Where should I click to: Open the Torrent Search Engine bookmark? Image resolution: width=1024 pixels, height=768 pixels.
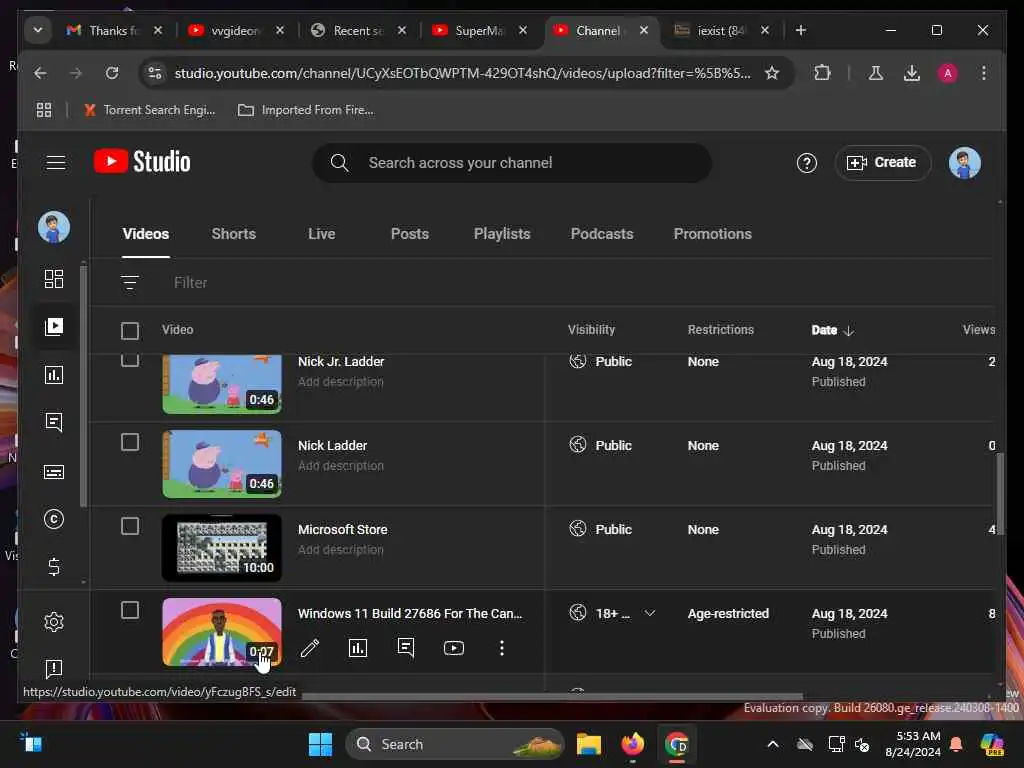[x=149, y=110]
